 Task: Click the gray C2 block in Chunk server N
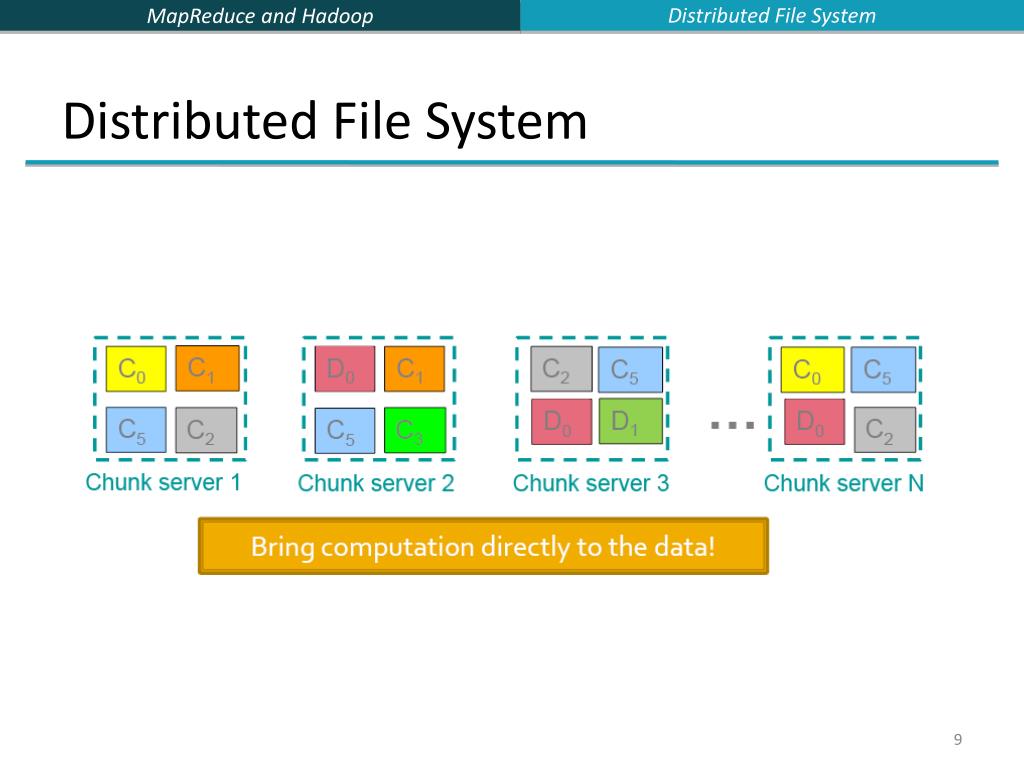click(x=885, y=430)
